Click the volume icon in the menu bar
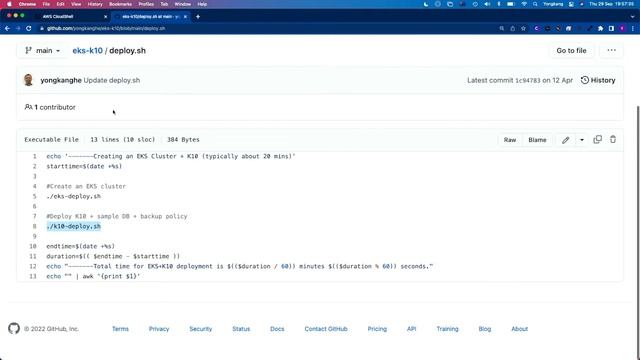Image resolution: width=640 pixels, height=360 pixels. (487, 4)
